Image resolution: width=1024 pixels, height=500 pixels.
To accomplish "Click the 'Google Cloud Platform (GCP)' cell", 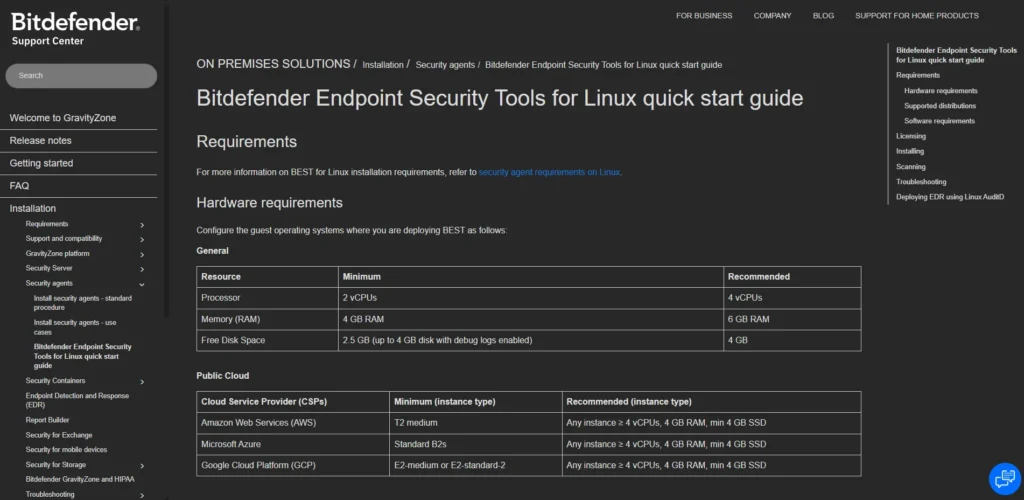I will pos(293,465).
